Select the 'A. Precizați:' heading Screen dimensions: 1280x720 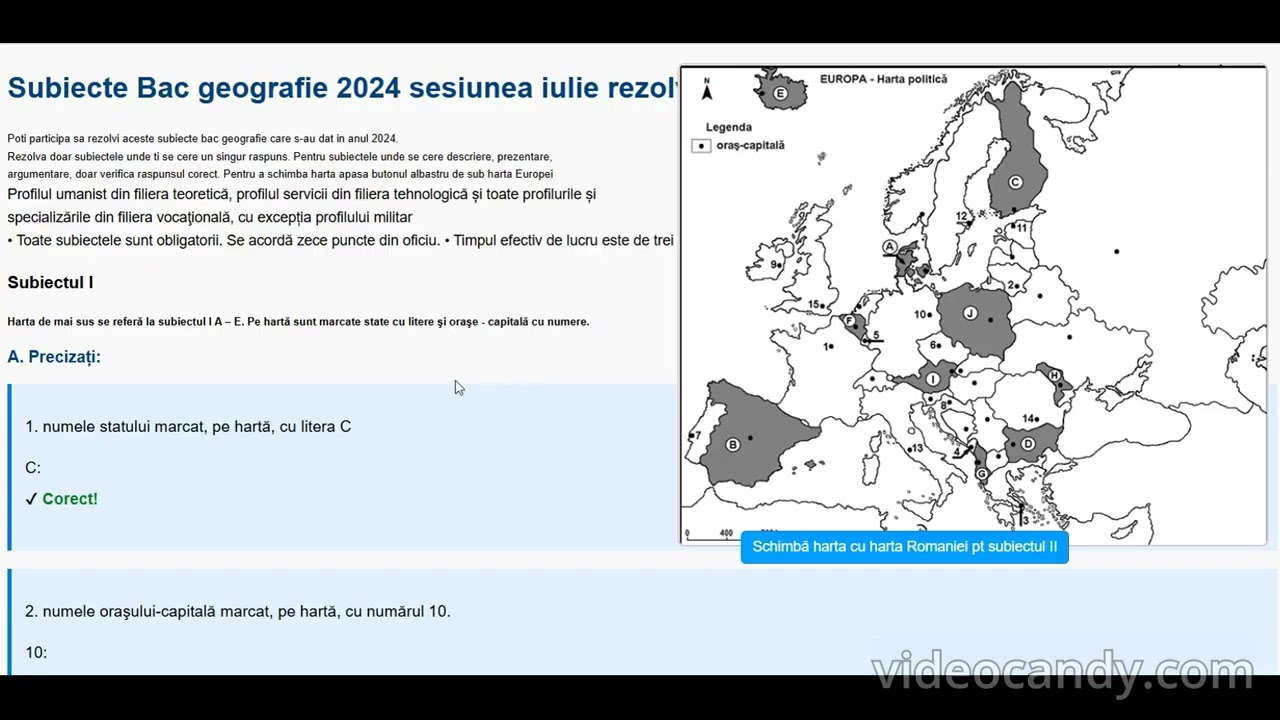coord(54,357)
